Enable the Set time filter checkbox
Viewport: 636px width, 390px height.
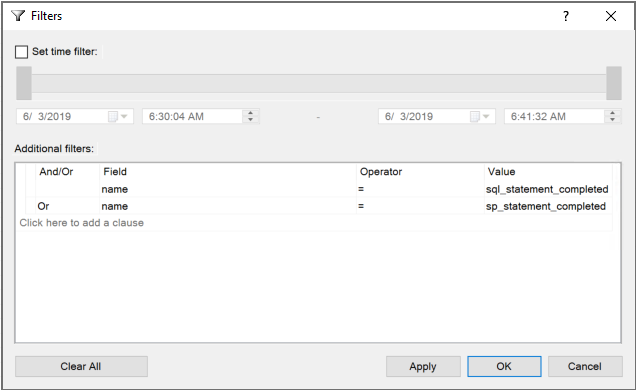[21, 52]
